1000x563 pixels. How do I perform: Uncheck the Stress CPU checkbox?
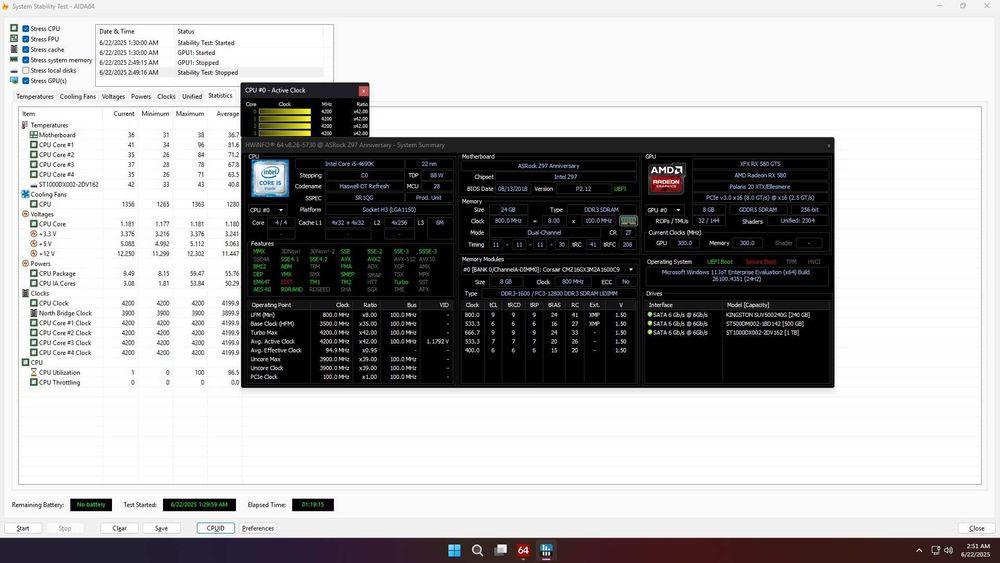click(26, 29)
